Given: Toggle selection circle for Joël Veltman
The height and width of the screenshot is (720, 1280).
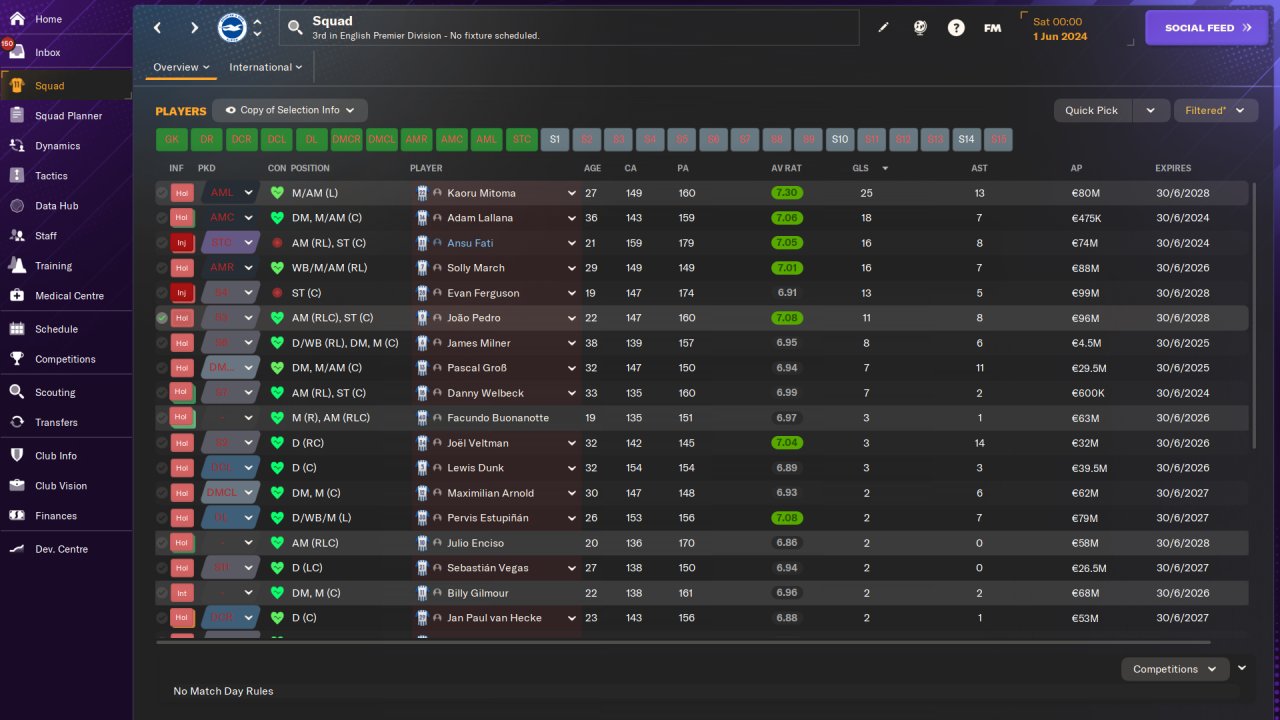Looking at the screenshot, I should coord(162,443).
